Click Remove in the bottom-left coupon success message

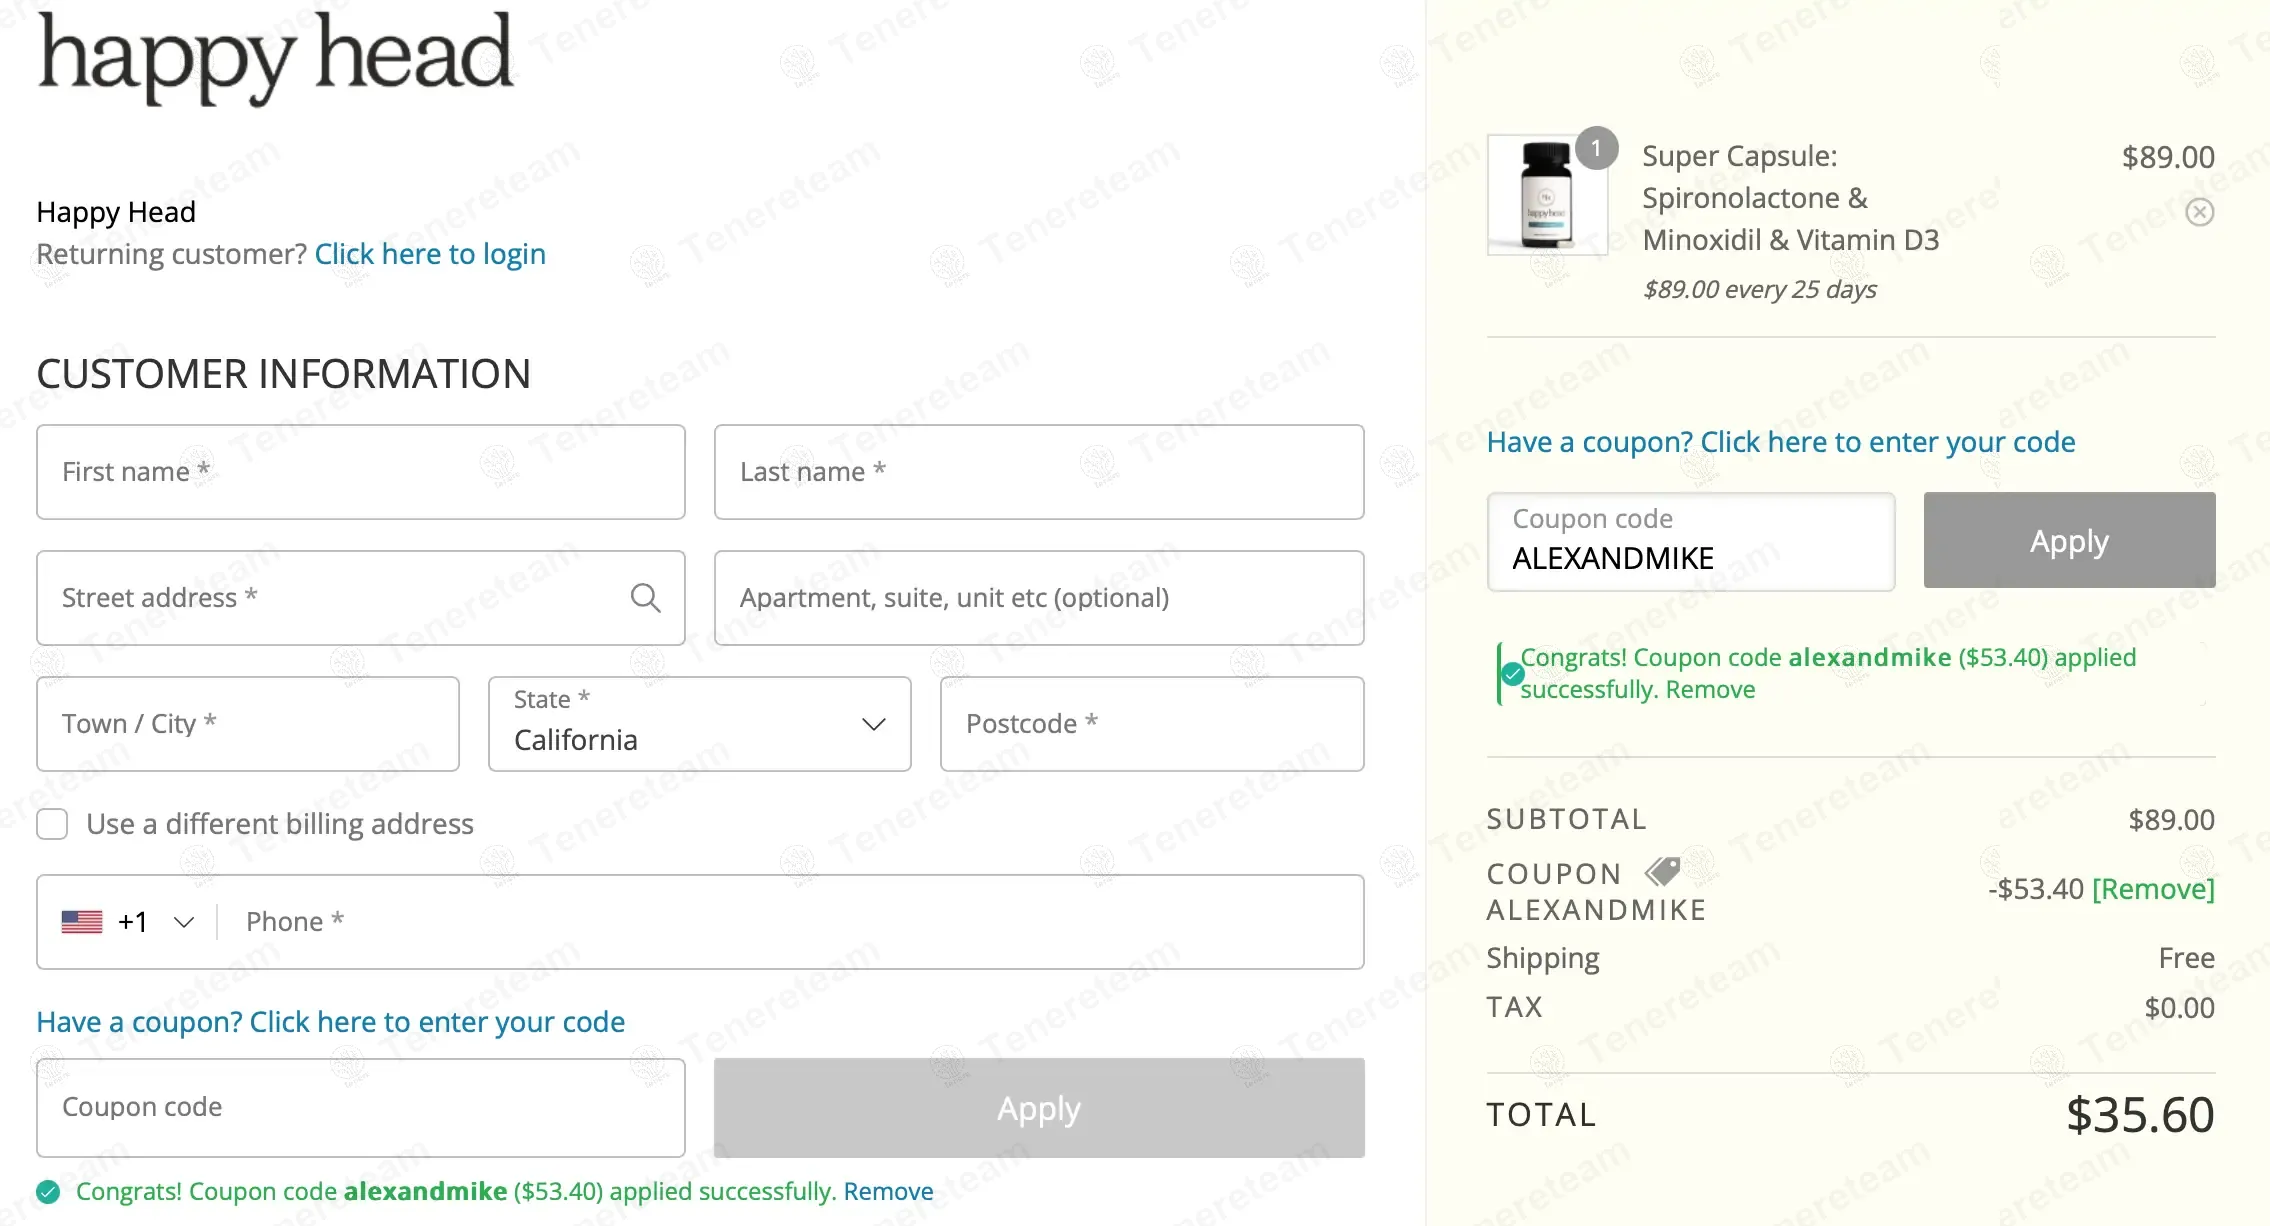point(888,1192)
